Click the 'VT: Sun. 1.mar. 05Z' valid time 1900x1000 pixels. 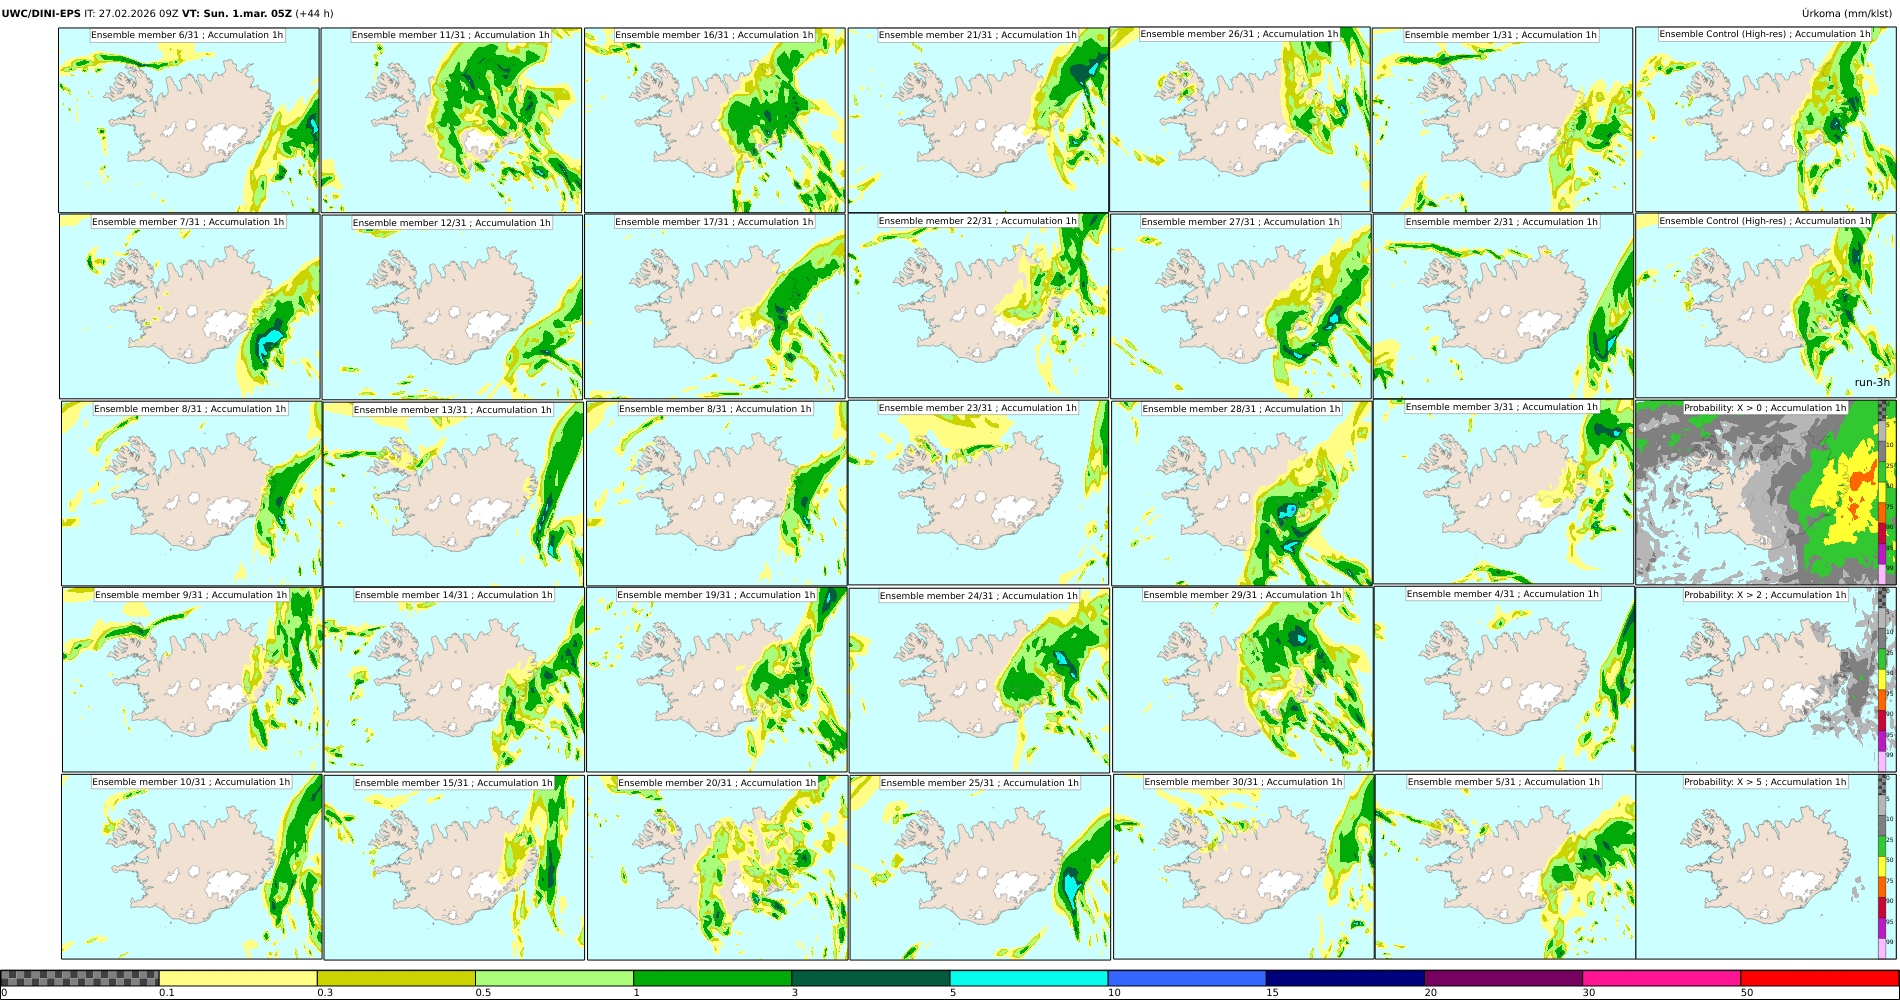[x=237, y=14]
